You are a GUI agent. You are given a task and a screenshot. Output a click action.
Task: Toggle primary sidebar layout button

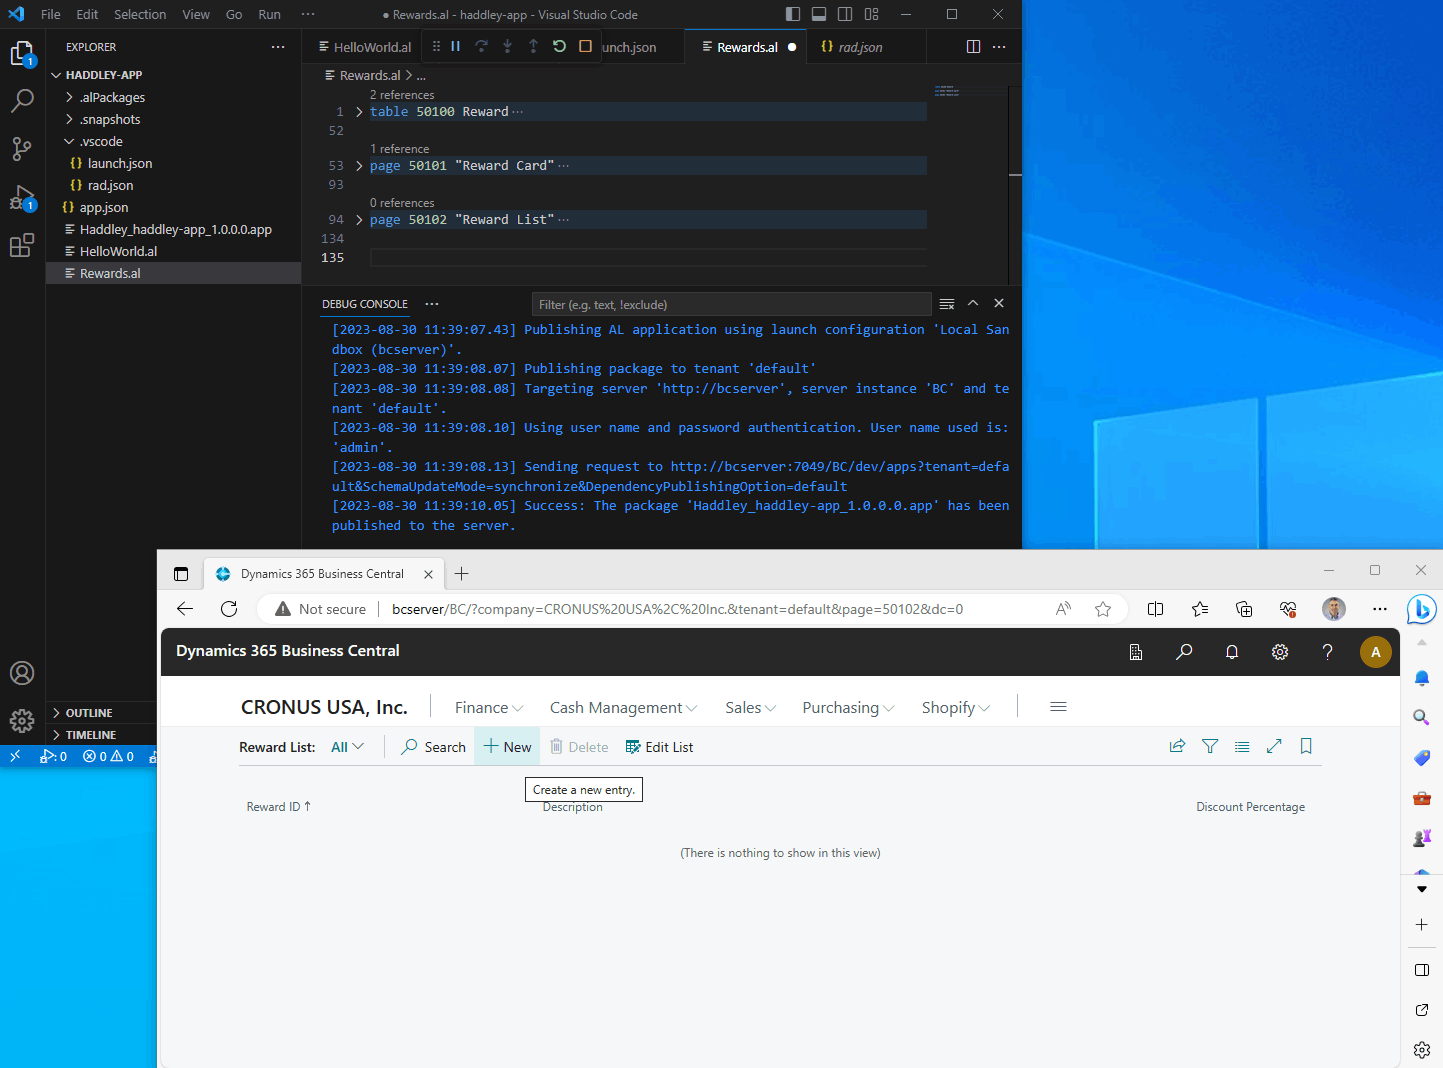tap(793, 14)
